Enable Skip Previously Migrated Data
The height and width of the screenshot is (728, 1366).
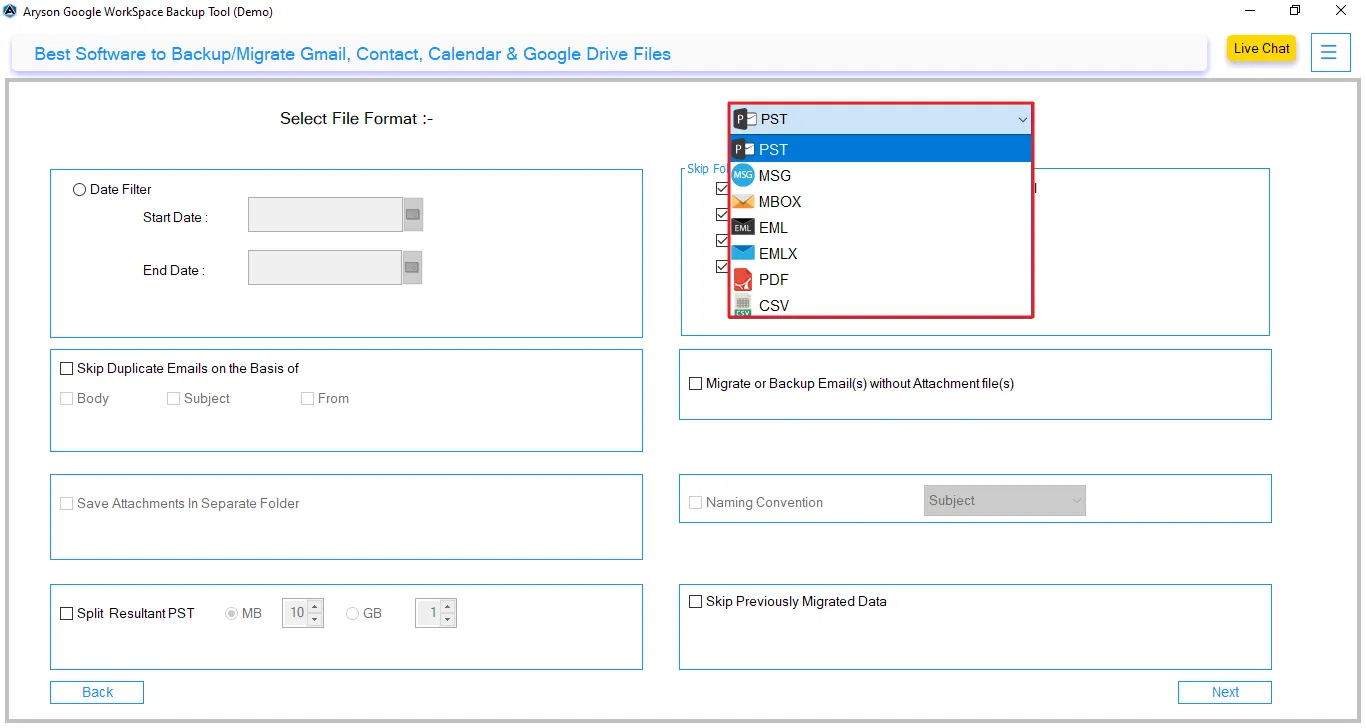695,601
